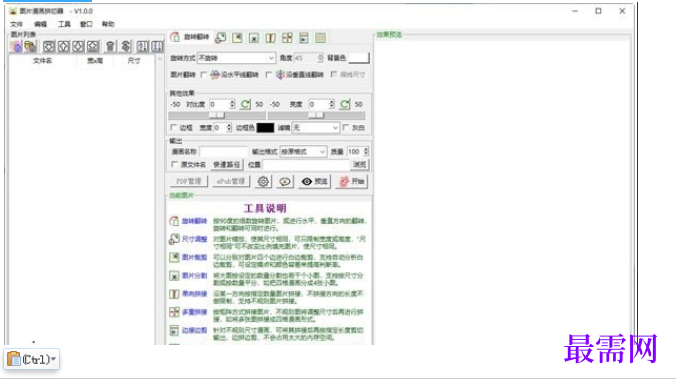
Task: Click the image list scrollbar up arrow
Action: coord(160,59)
